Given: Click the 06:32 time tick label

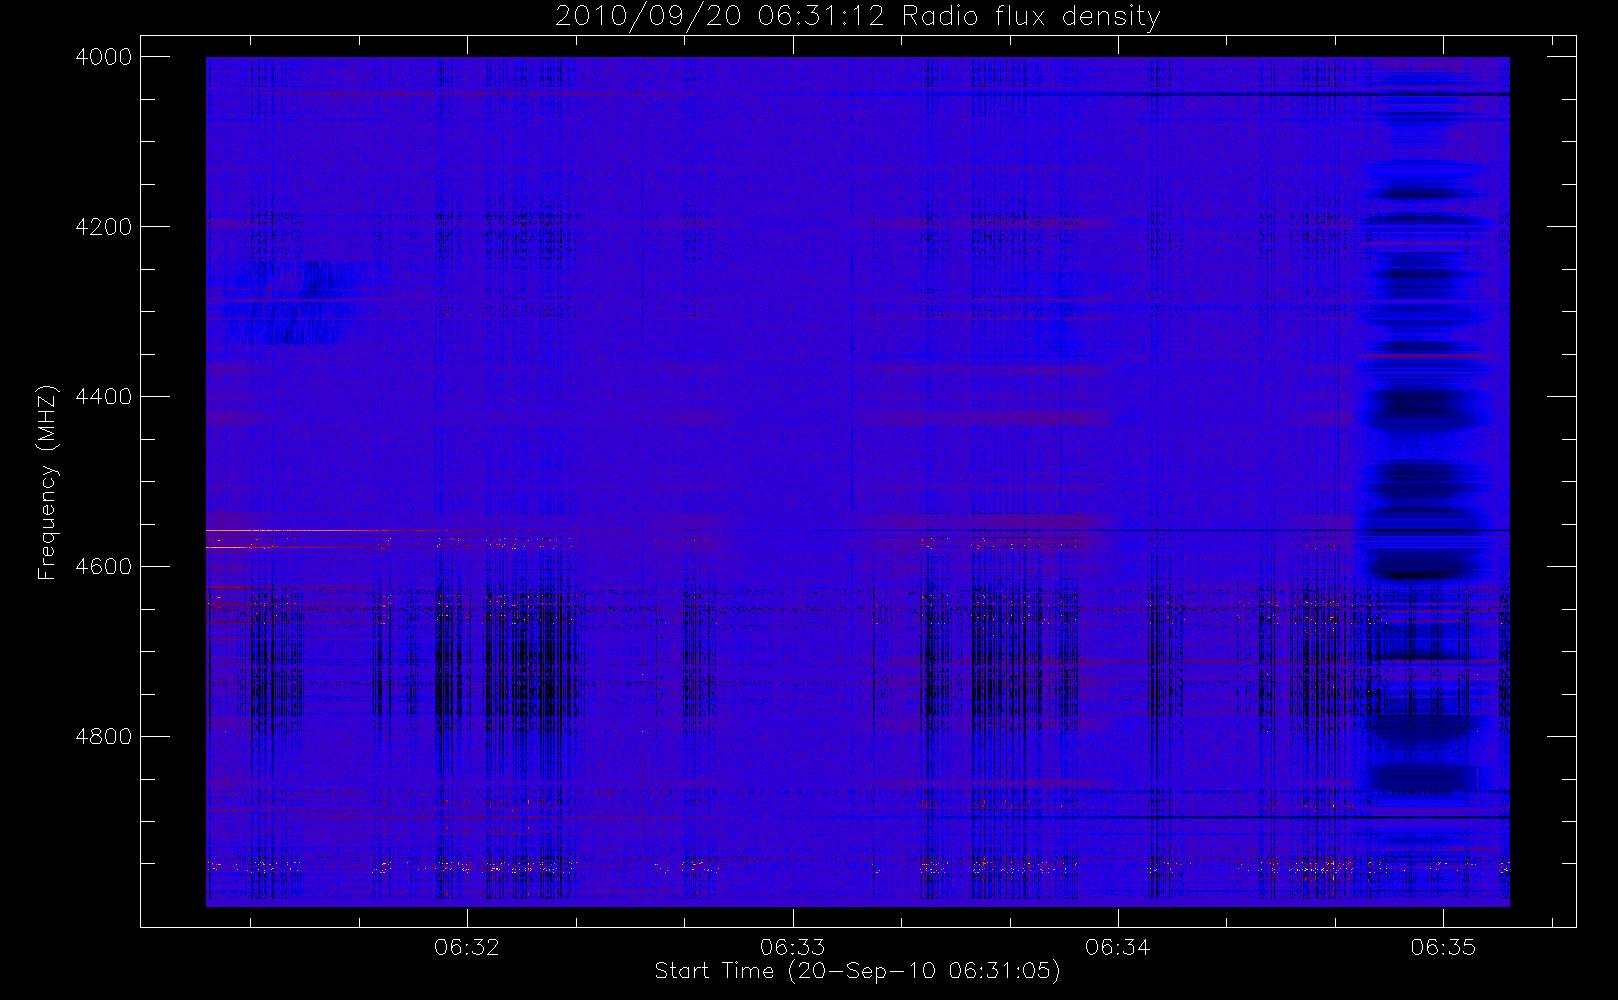Looking at the screenshot, I should [x=467, y=947].
